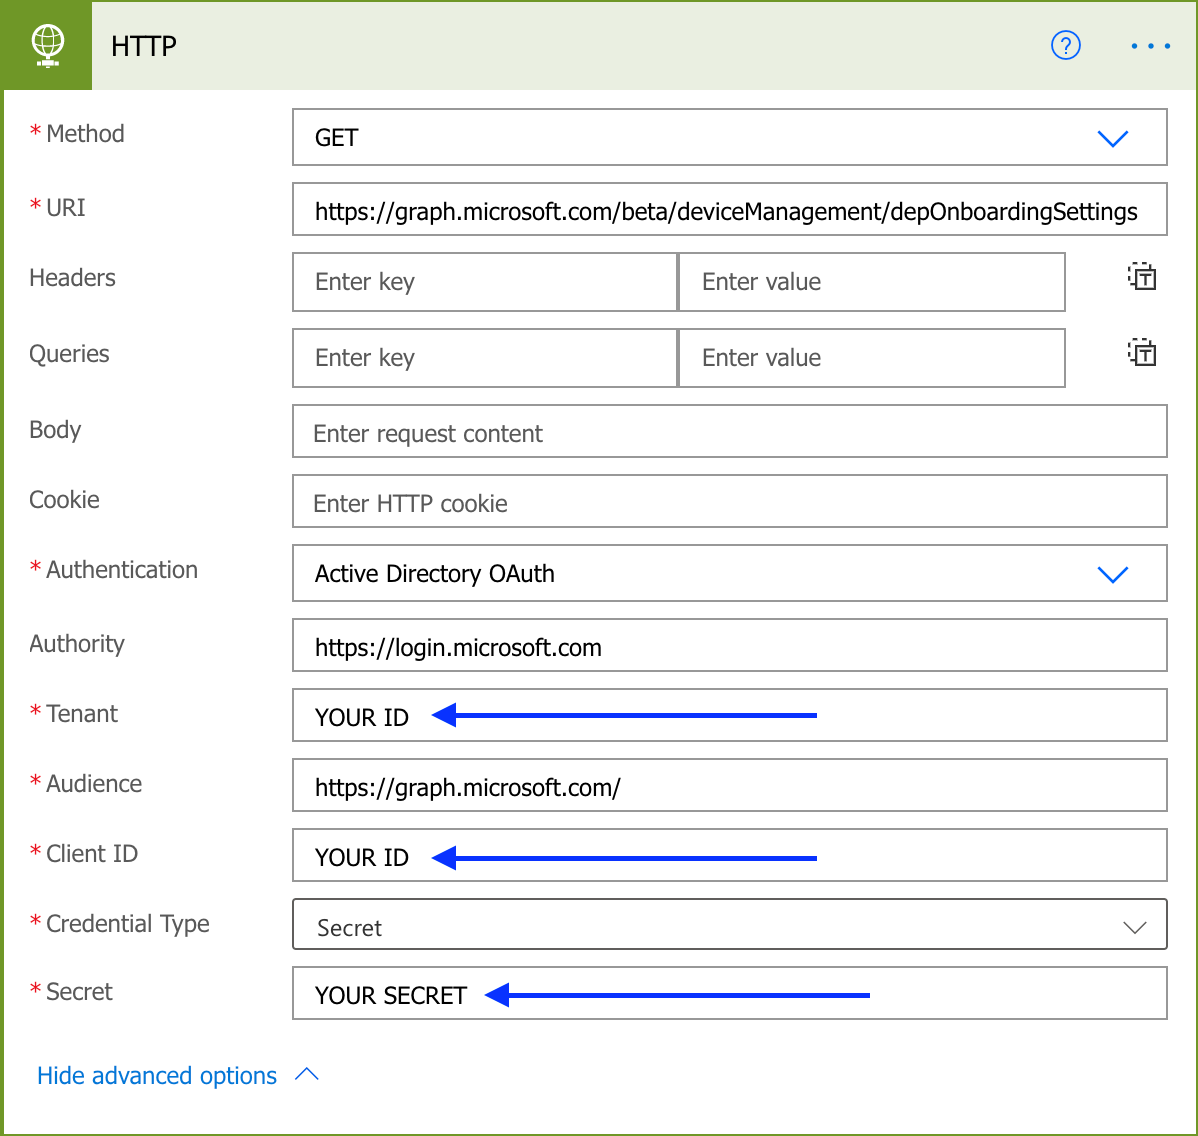Open the Credential Type dropdown
1198x1136 pixels.
point(1134,927)
